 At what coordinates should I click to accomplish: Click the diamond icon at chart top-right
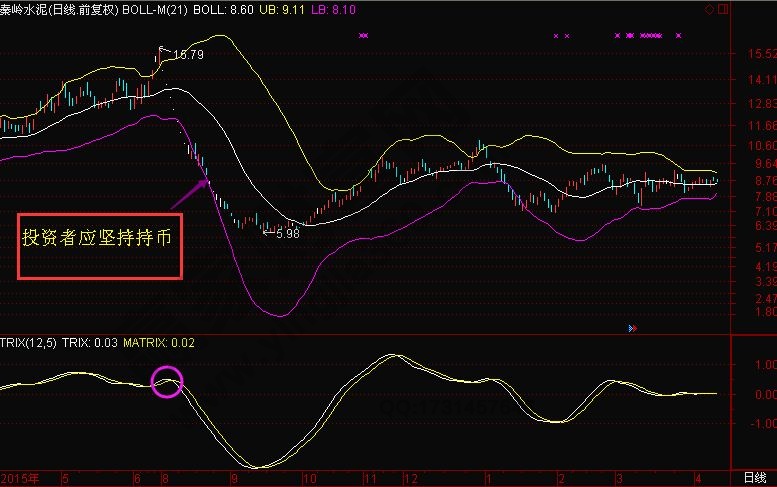(x=710, y=9)
